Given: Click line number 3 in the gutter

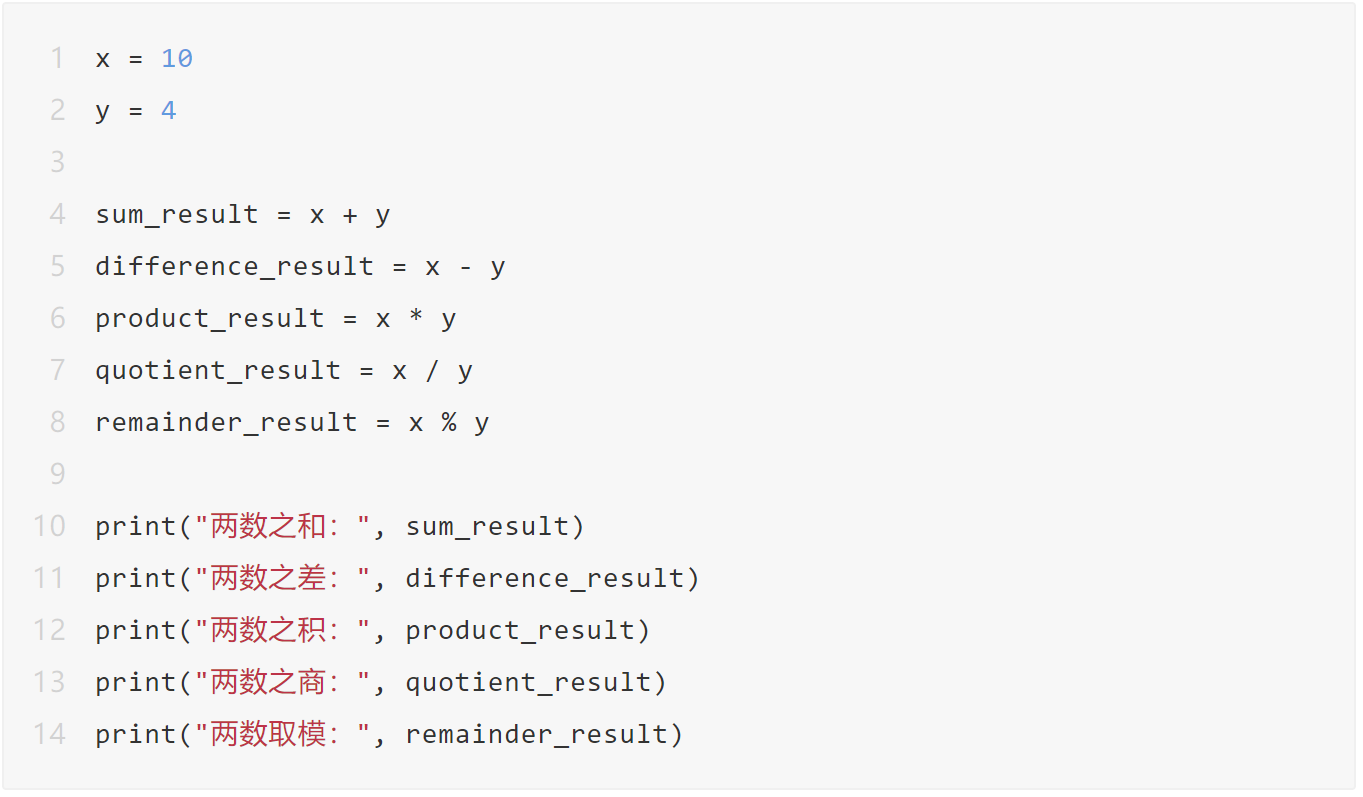Looking at the screenshot, I should pyautogui.click(x=57, y=162).
